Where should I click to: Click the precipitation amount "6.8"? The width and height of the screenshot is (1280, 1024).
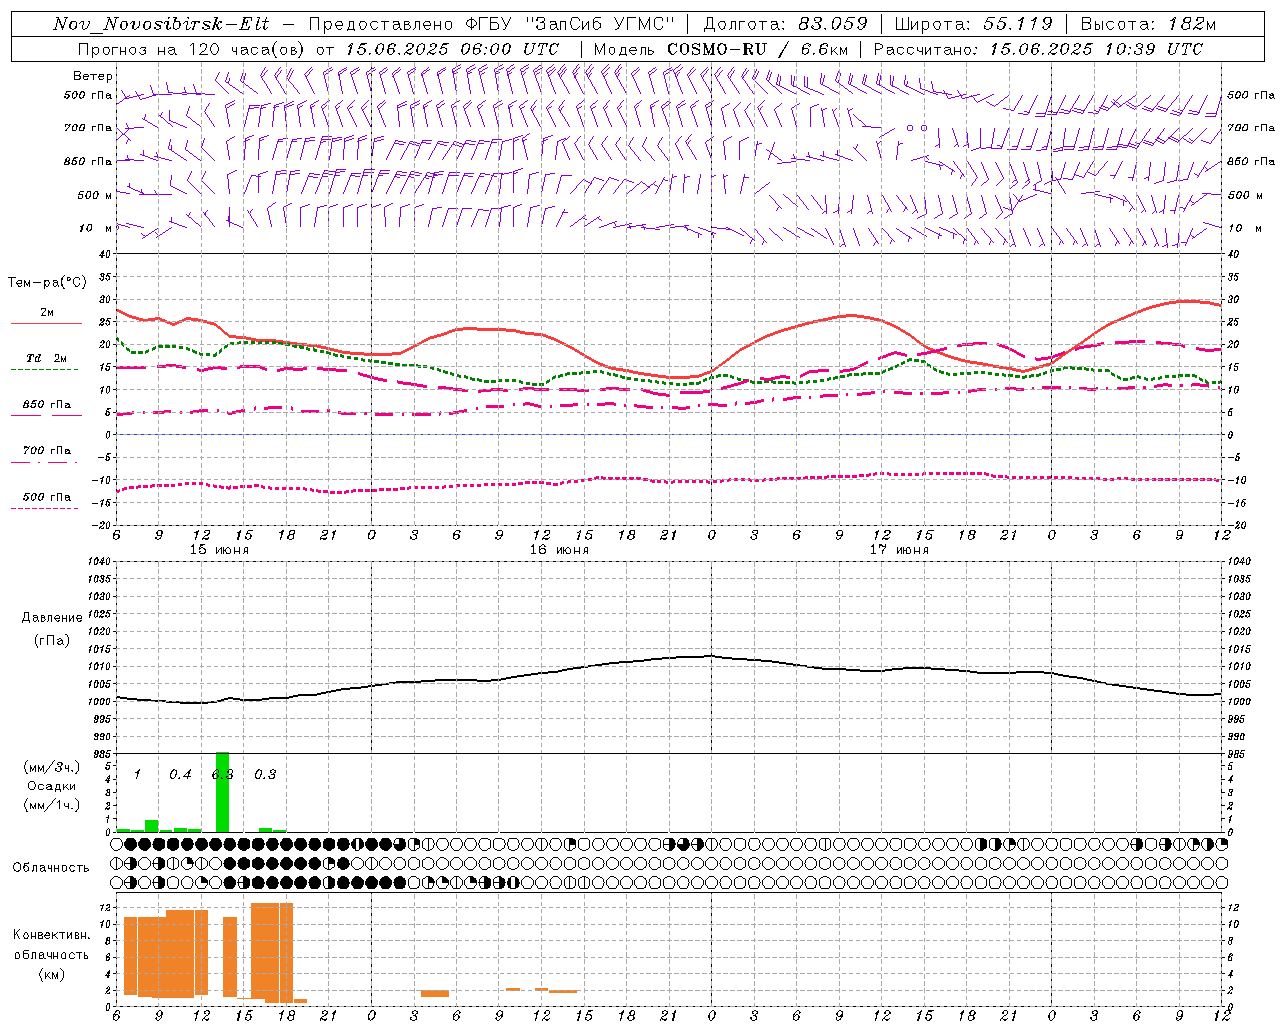tap(222, 775)
